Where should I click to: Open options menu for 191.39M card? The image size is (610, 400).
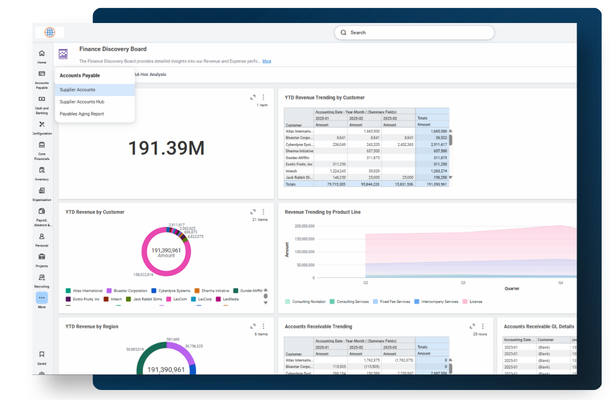tap(263, 97)
